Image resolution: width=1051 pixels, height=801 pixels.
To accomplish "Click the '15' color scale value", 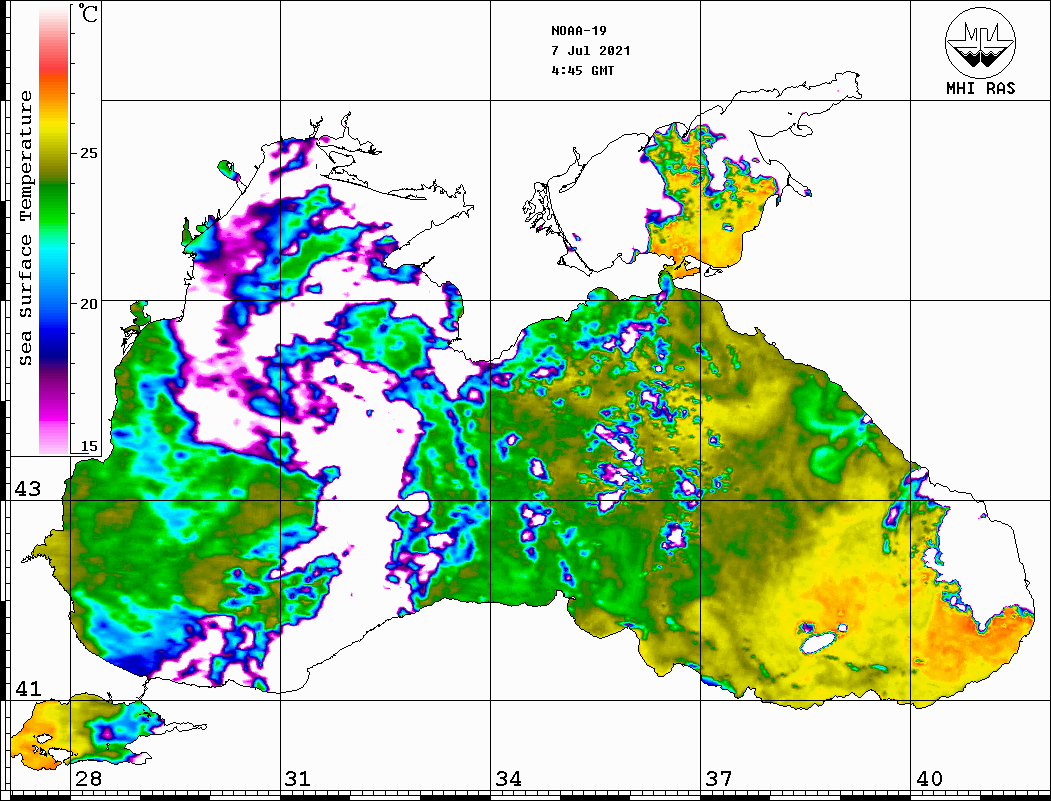I will pos(88,446).
